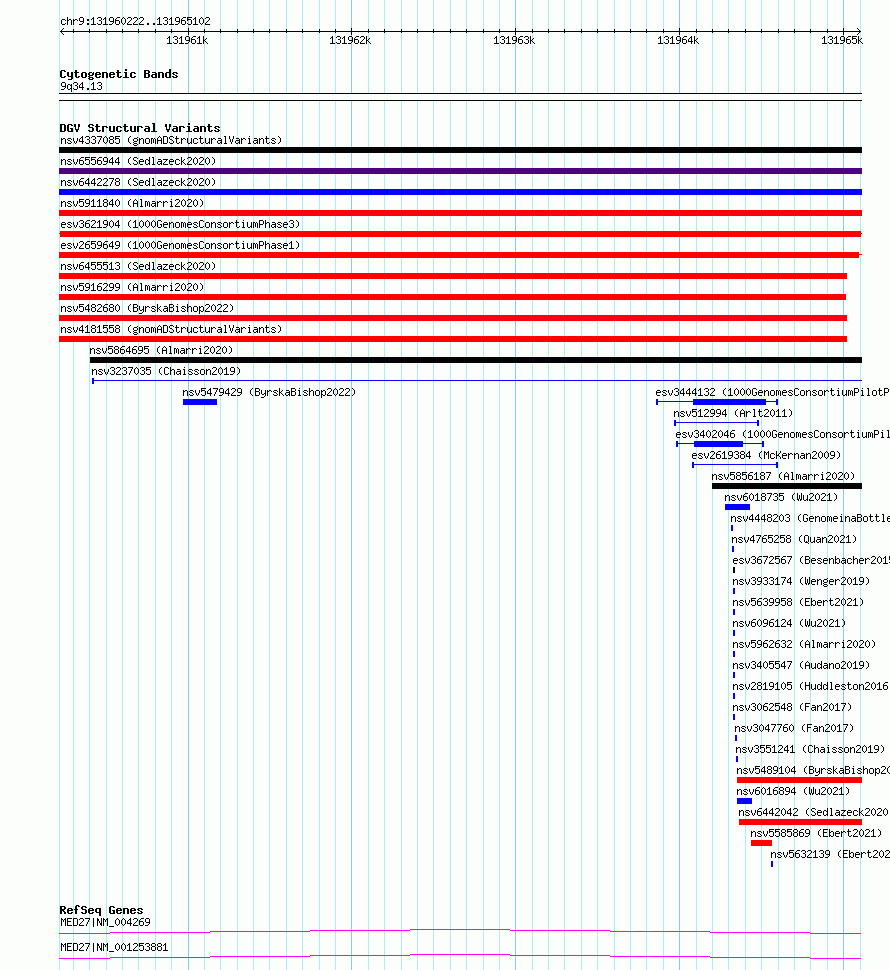
Task: Open nsv5639958 (Ebert2021) label
Action: [798, 603]
